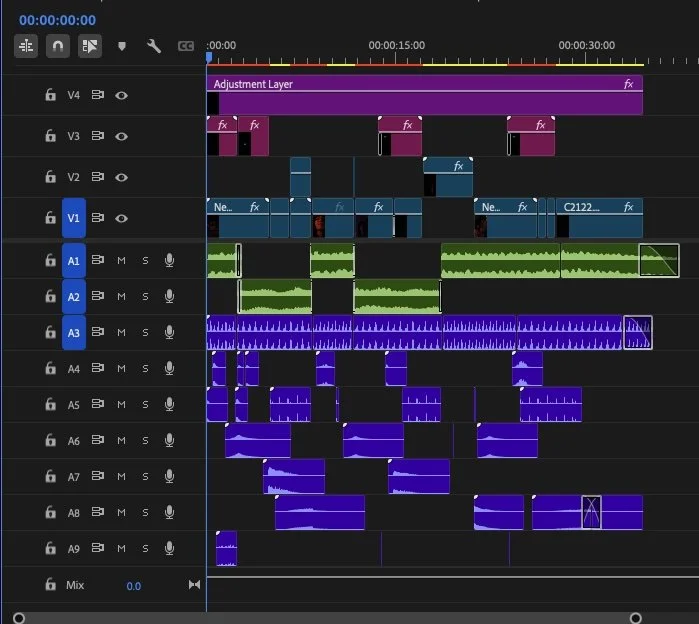Screen dimensions: 699x624
Task: Toggle A3 track targeting button
Action: [74, 333]
